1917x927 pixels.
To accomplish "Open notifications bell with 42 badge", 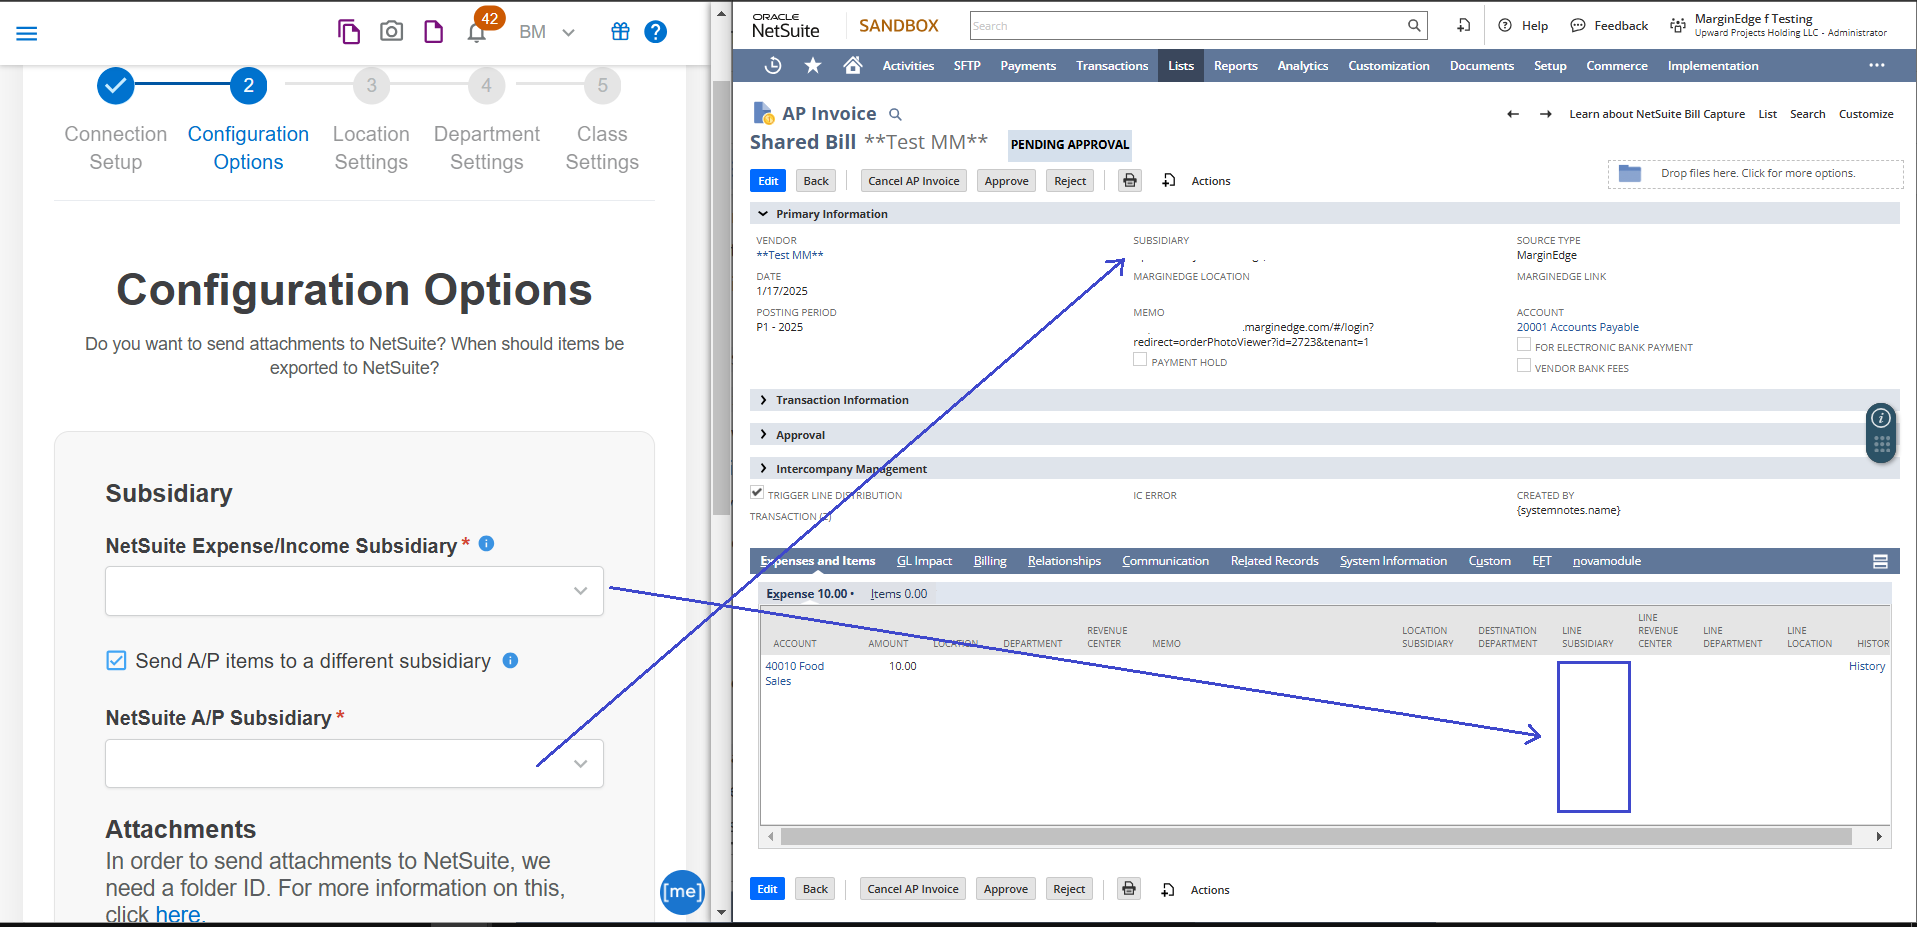I will 477,32.
